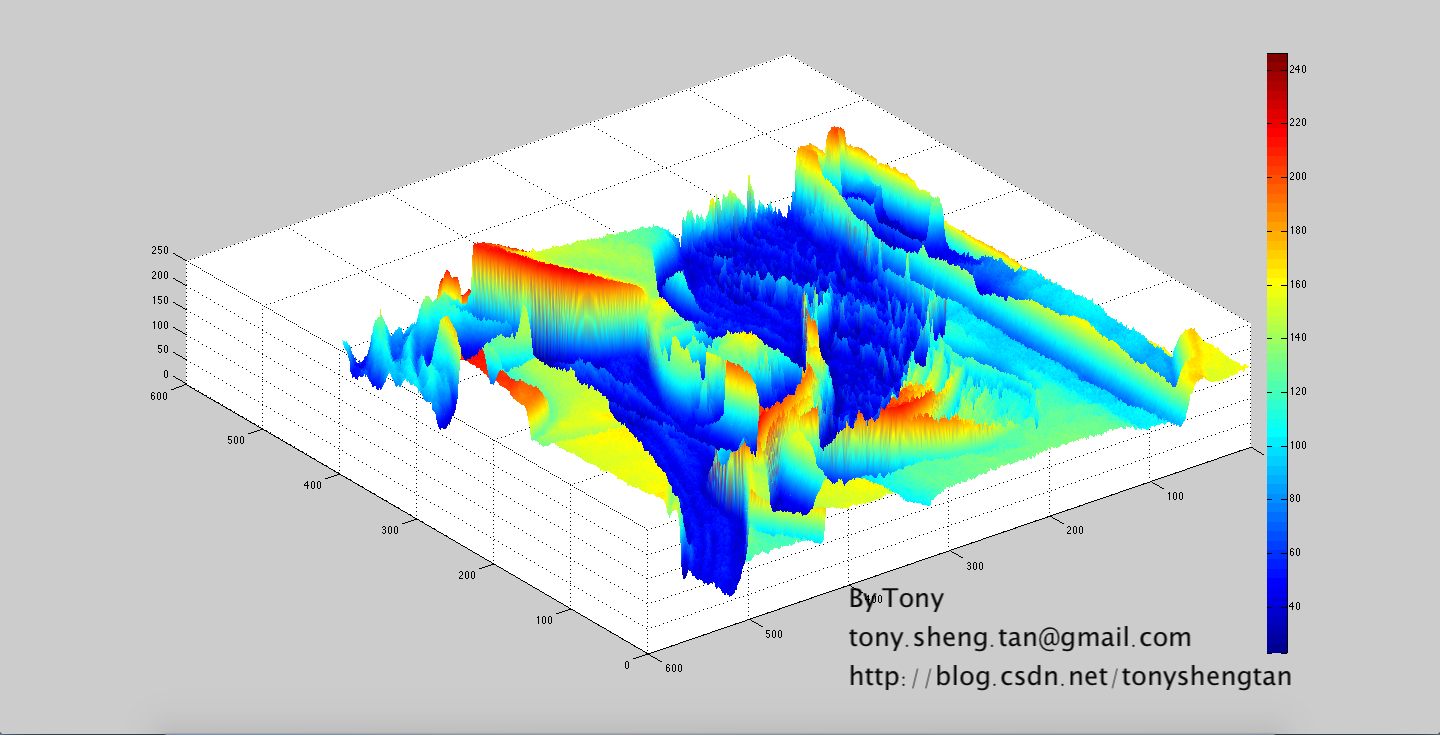Click the "By Tony" author text
1440x735 pixels.
(896, 599)
